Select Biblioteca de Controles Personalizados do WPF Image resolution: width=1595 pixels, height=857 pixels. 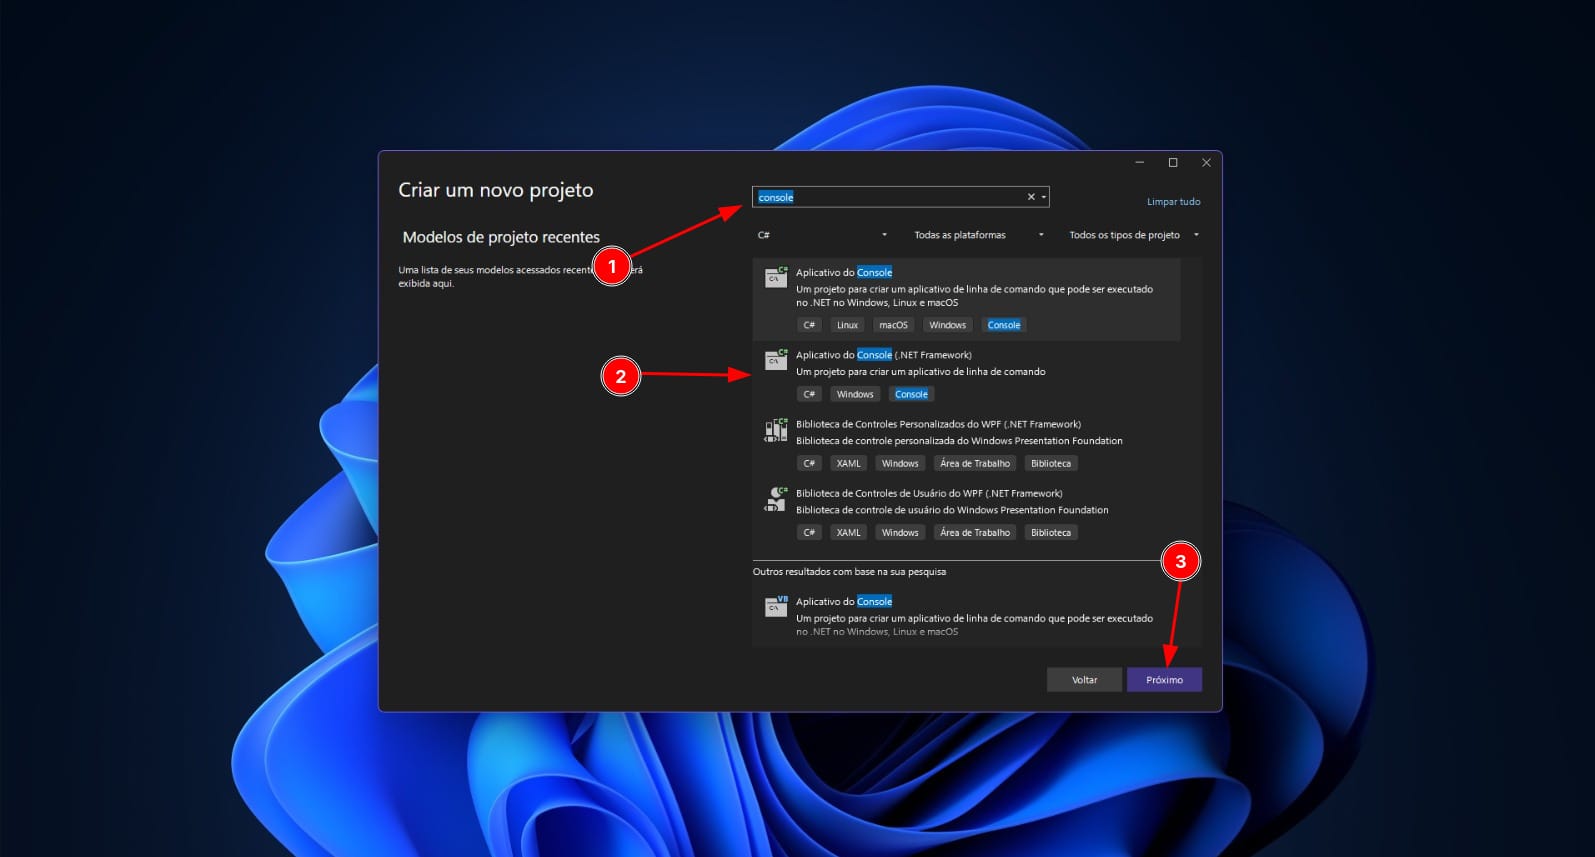[x=966, y=444]
